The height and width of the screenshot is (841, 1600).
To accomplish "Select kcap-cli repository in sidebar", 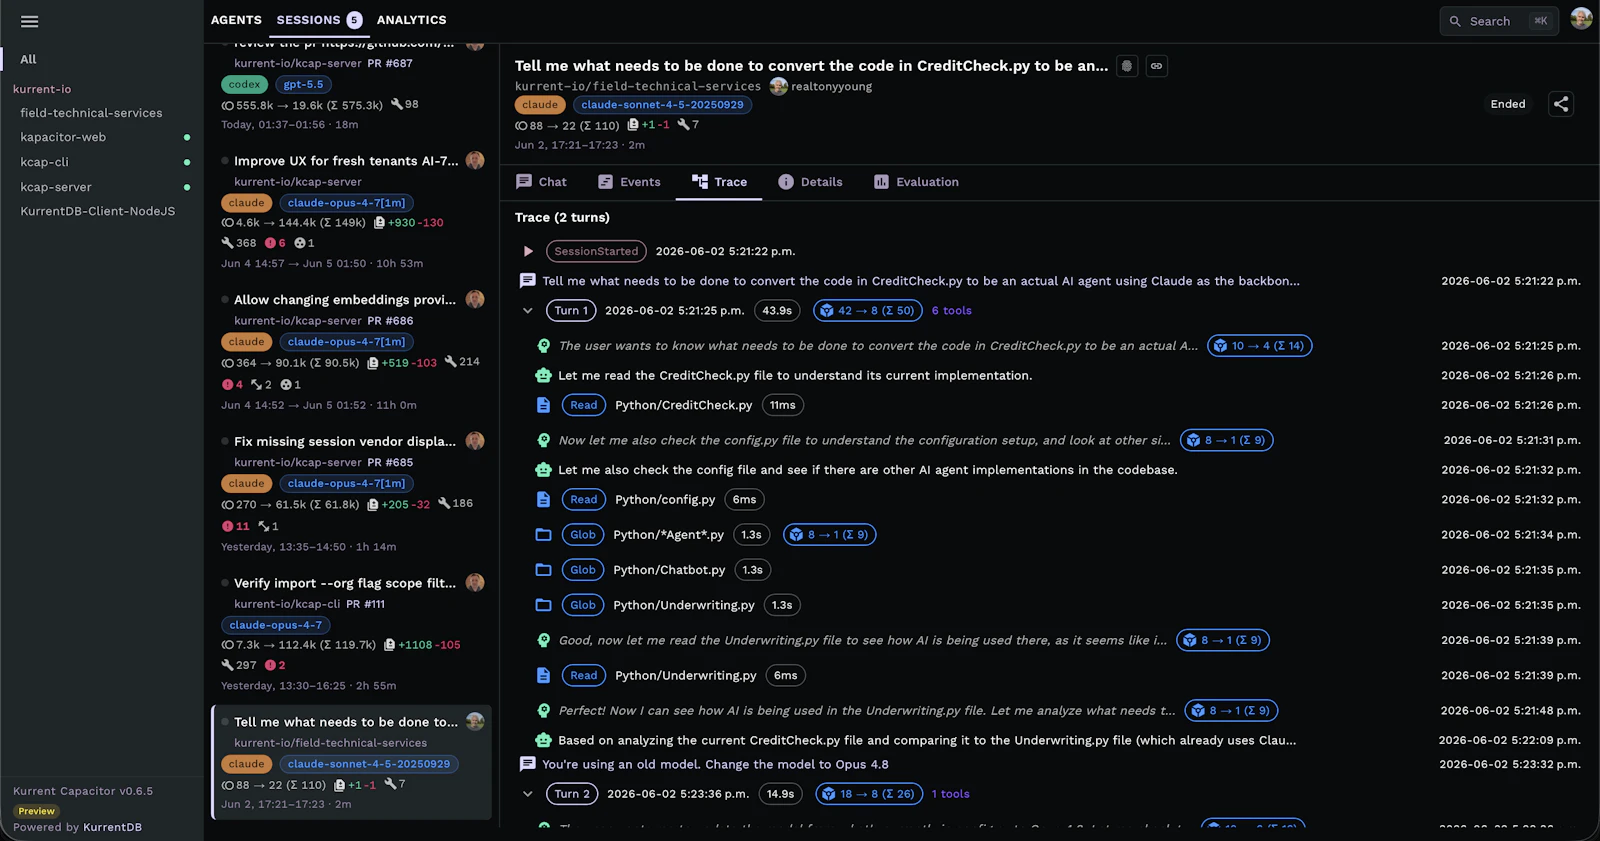I will (45, 162).
